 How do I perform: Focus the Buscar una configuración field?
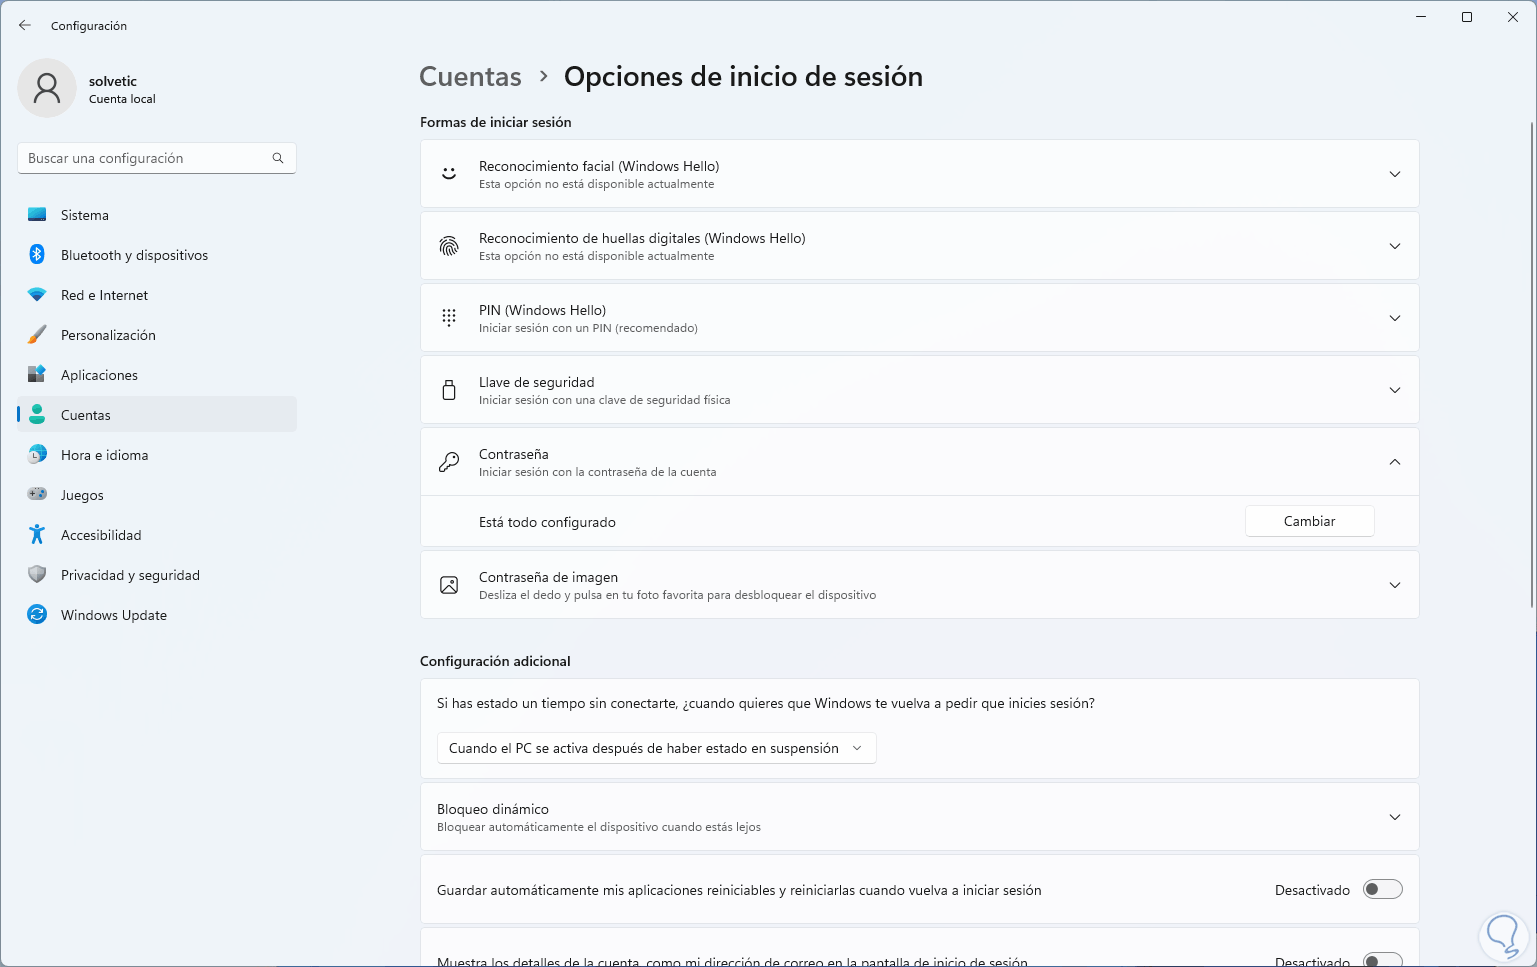click(145, 158)
